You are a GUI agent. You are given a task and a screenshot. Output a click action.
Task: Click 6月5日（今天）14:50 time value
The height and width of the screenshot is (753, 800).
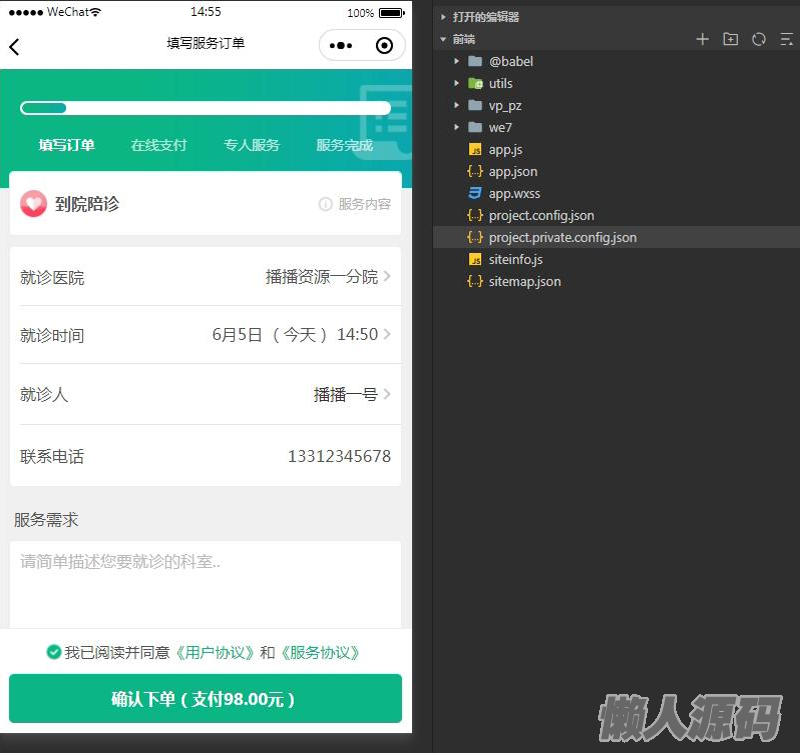click(295, 334)
